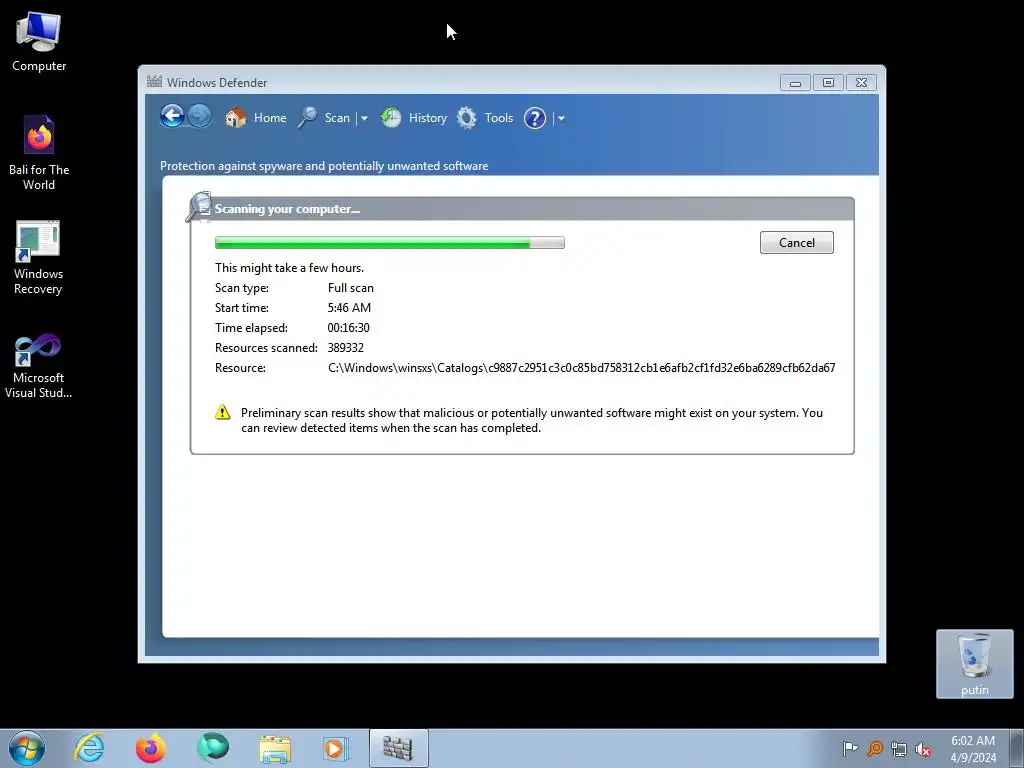The width and height of the screenshot is (1024, 768).
Task: Click the preliminary scan results warning text
Action: [532, 421]
